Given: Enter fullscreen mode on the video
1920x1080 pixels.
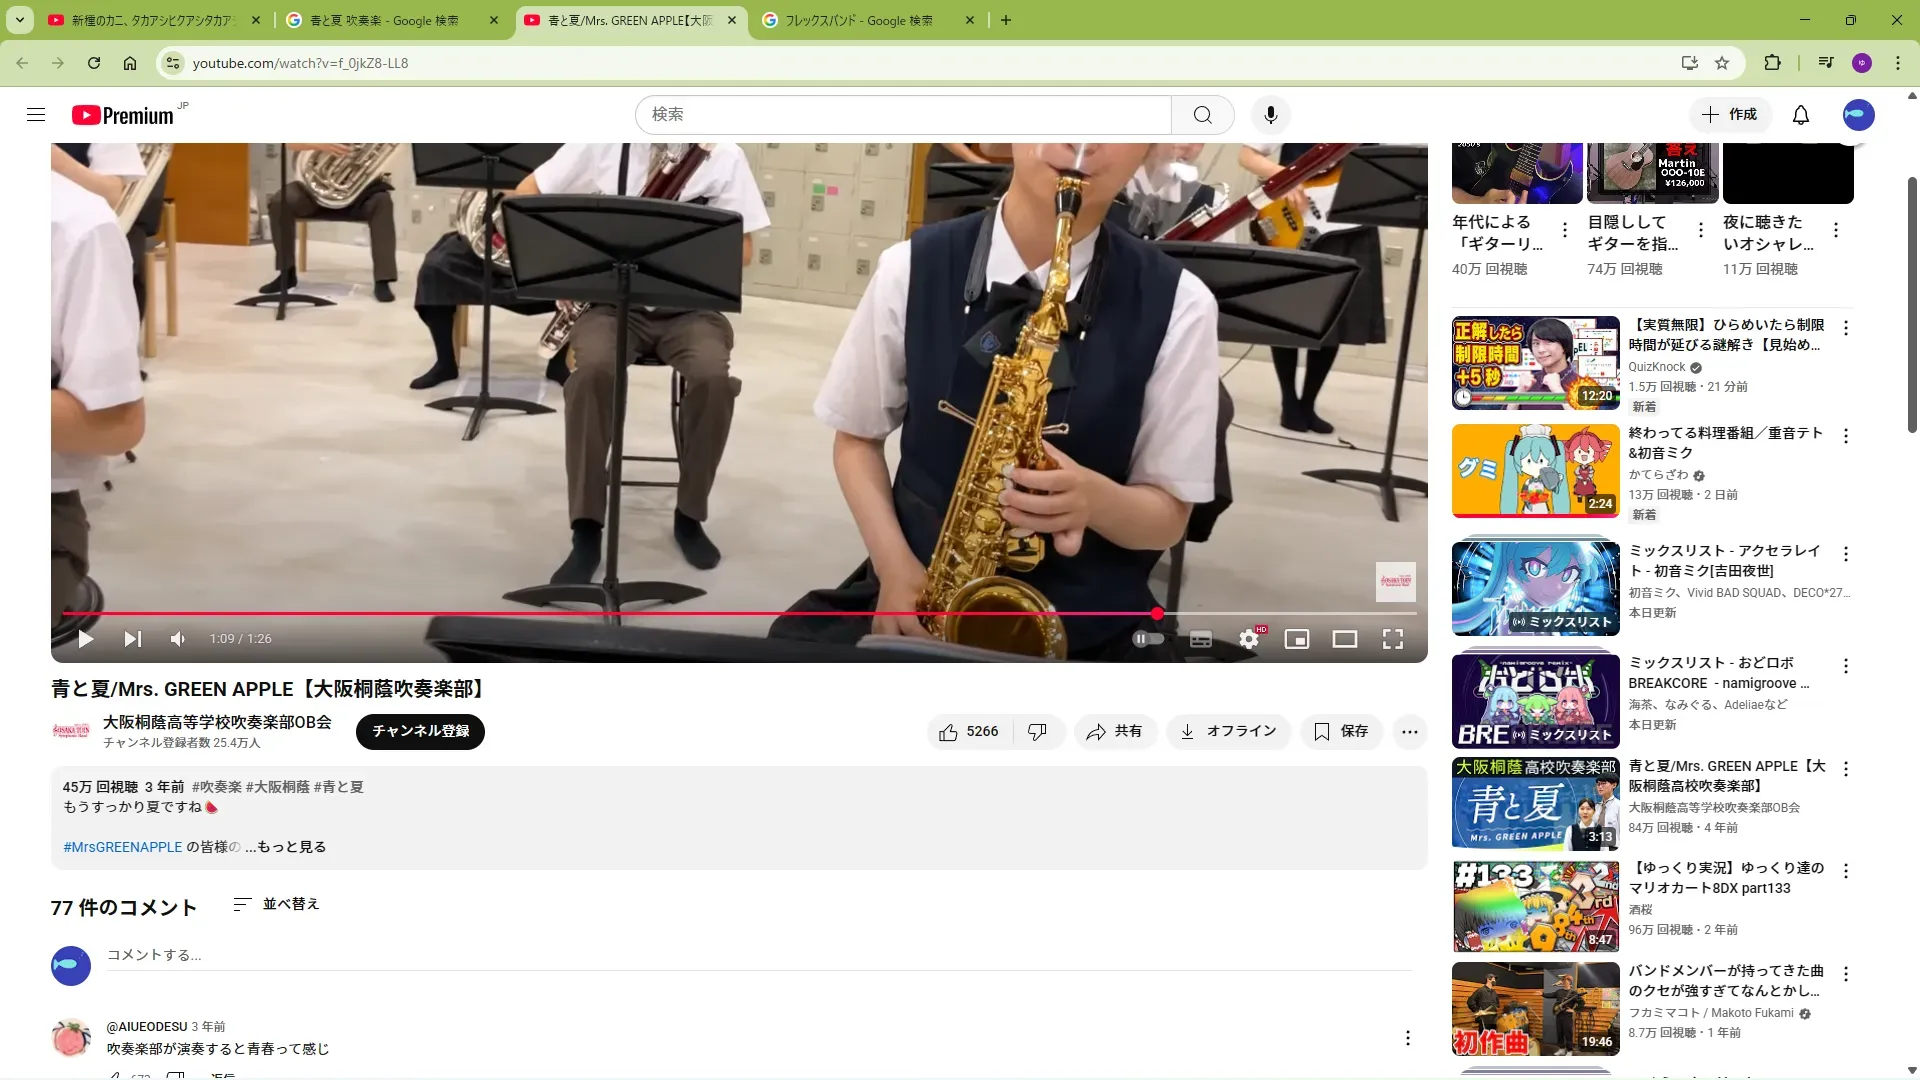Looking at the screenshot, I should tap(1392, 639).
